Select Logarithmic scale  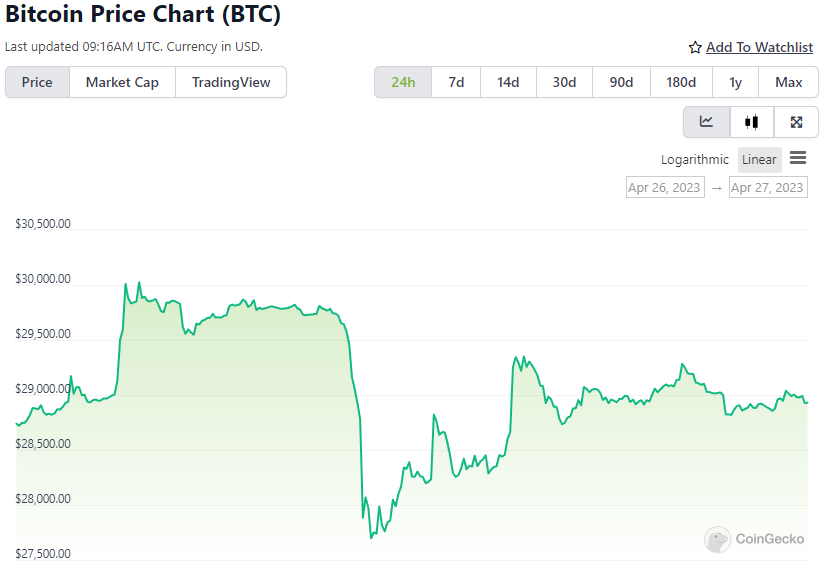[x=695, y=159]
